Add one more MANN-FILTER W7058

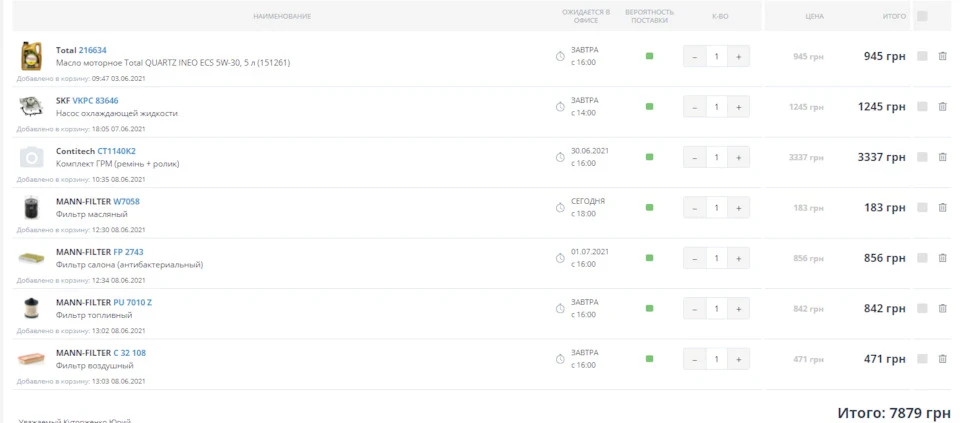tap(738, 208)
